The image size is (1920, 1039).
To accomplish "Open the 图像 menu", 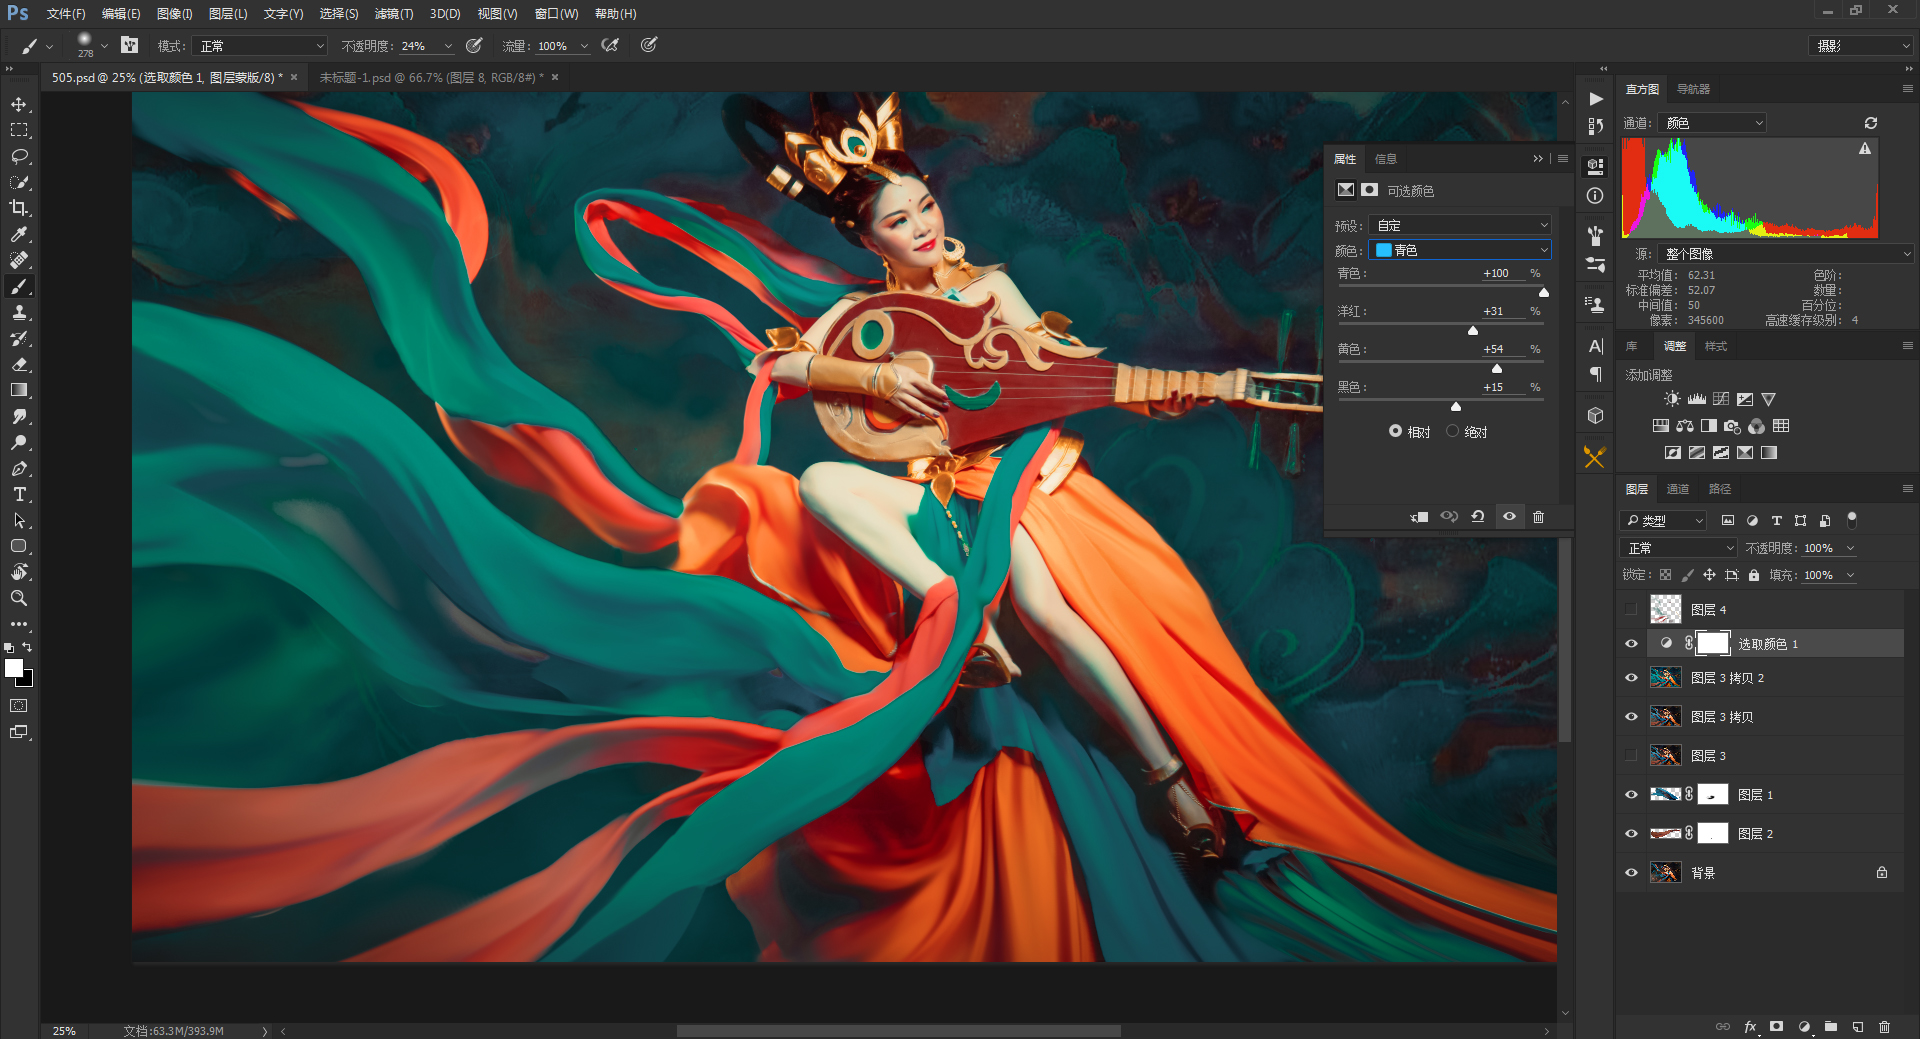I will pos(174,14).
